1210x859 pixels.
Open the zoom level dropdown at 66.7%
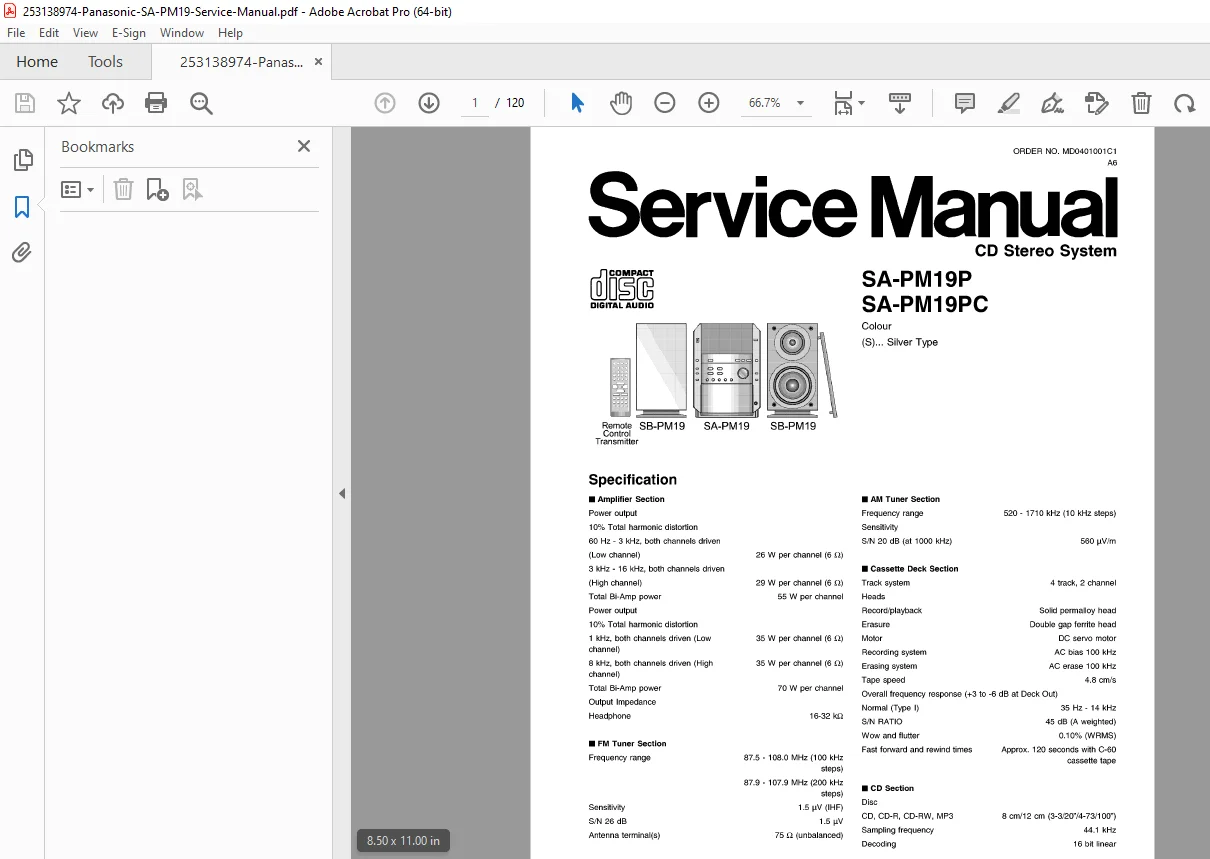tap(777, 103)
